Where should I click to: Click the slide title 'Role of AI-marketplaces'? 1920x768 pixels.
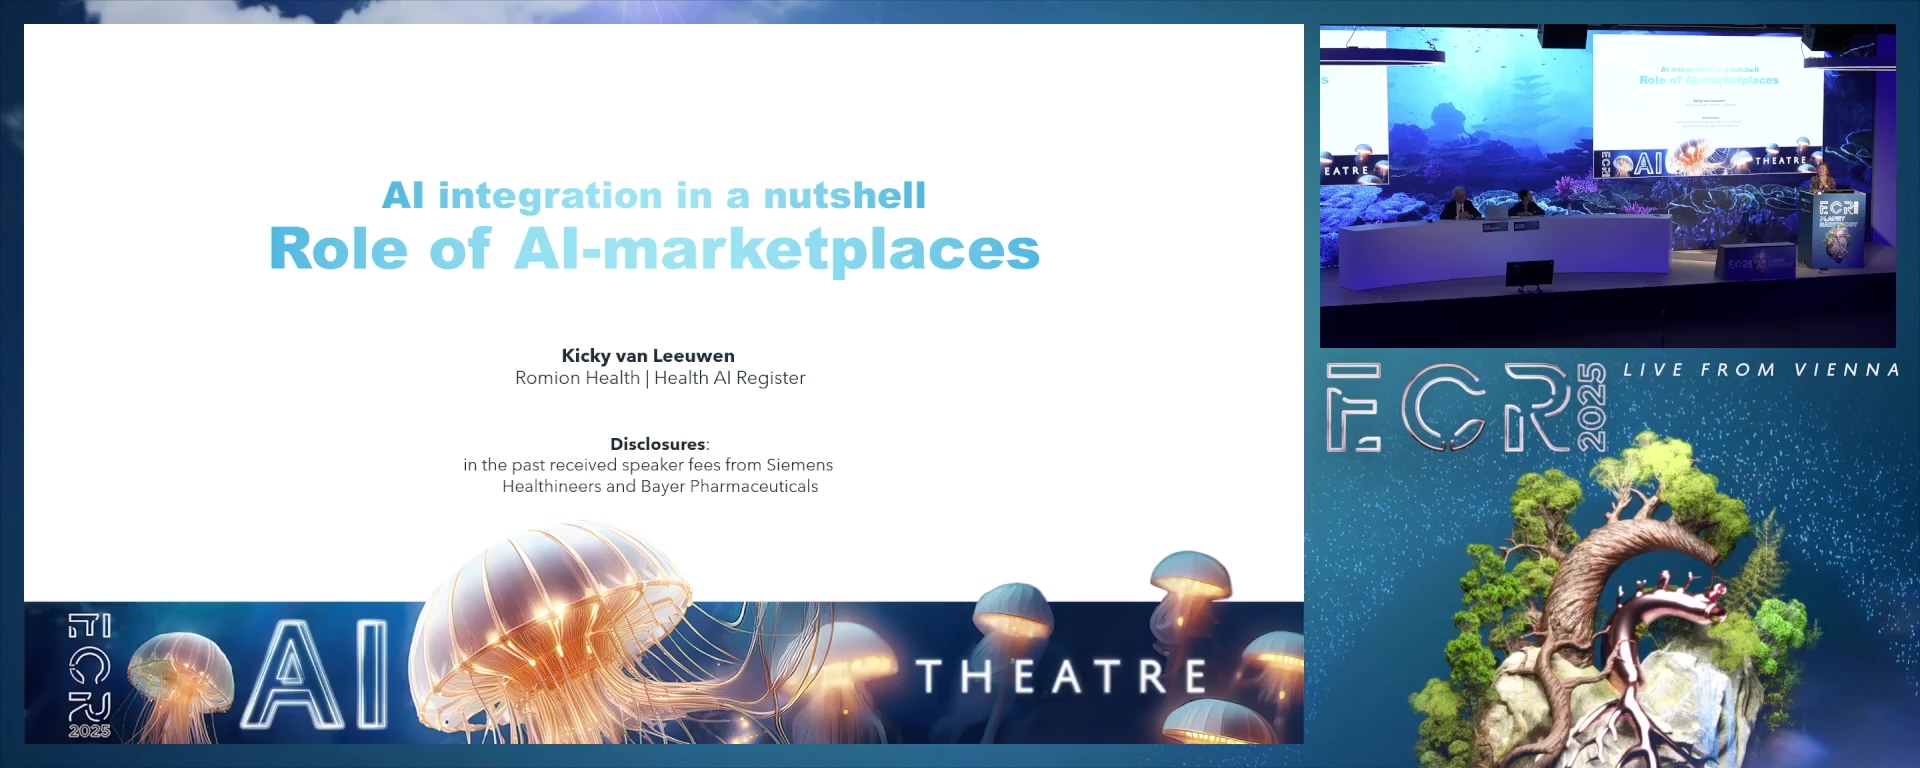click(x=654, y=250)
